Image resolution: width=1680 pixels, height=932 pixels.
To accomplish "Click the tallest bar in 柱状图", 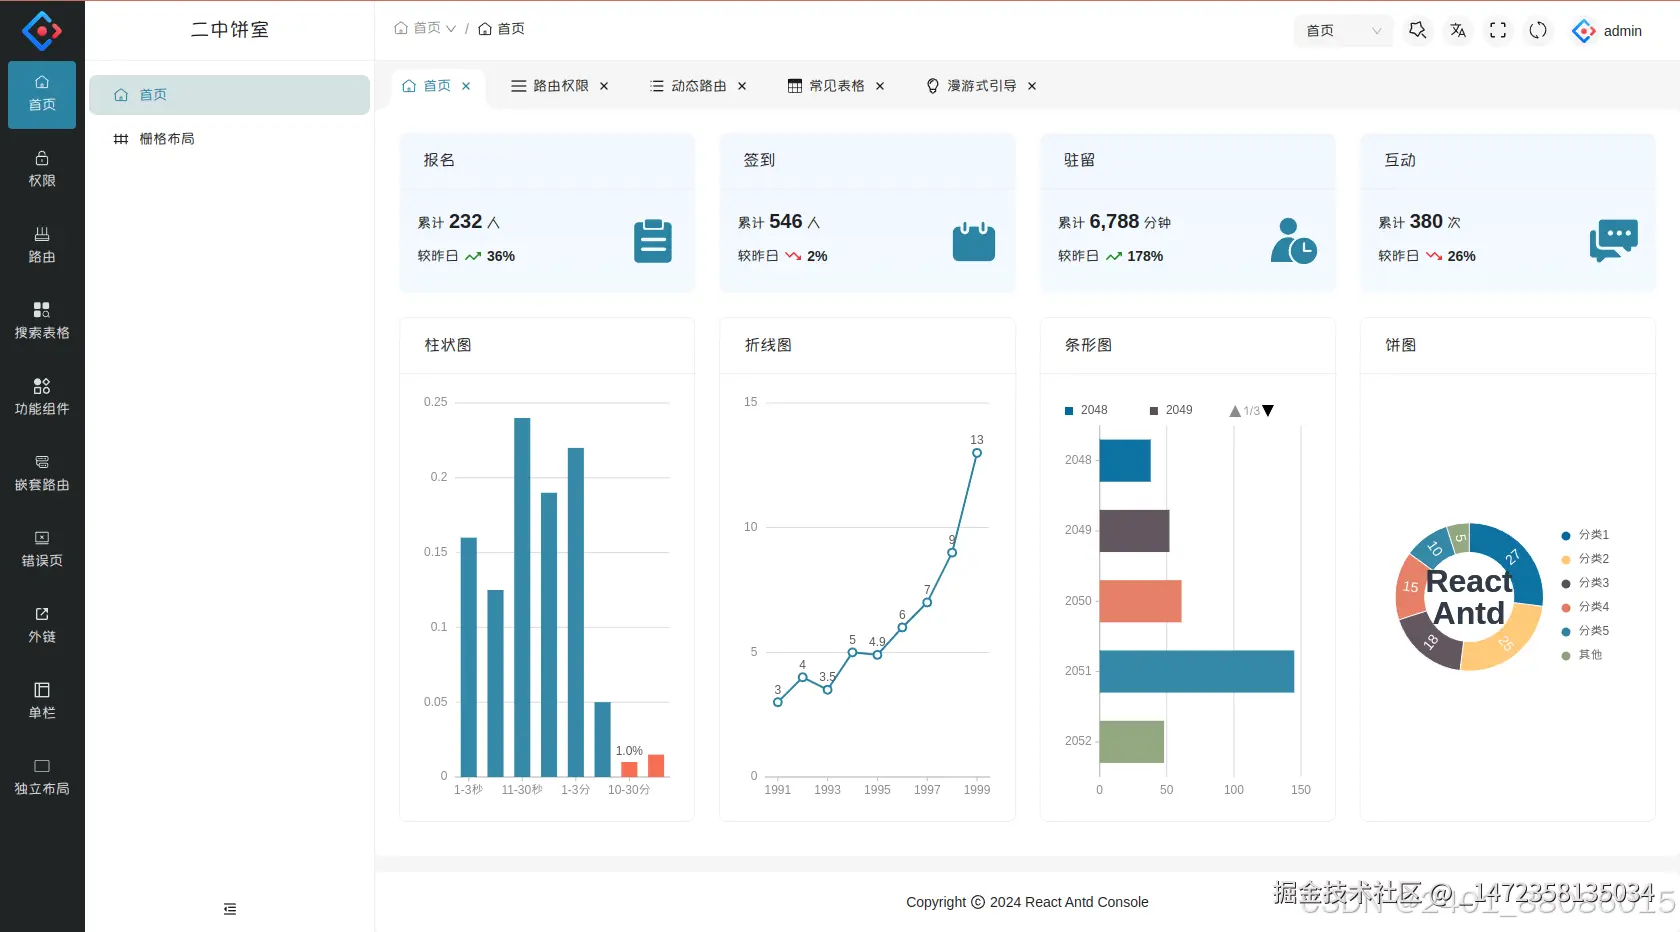I will pos(522,597).
